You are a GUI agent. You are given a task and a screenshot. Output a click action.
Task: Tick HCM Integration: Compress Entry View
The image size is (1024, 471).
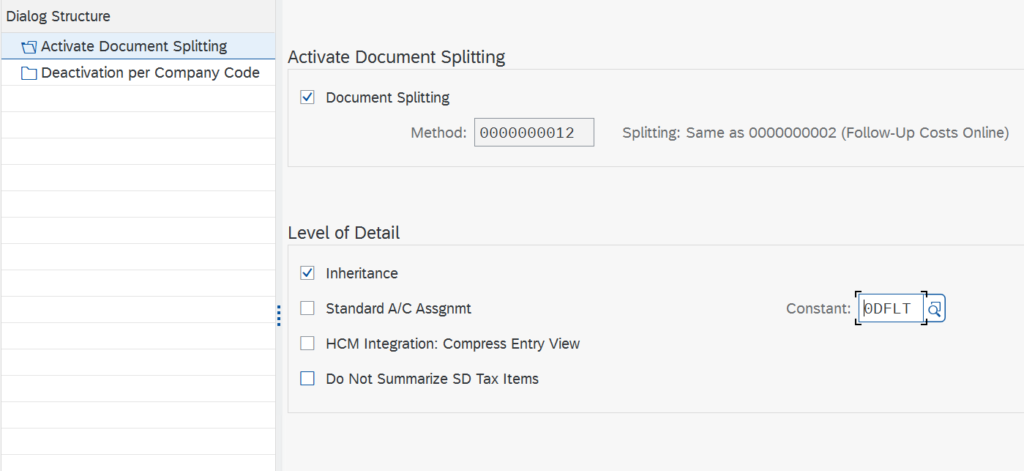[308, 343]
